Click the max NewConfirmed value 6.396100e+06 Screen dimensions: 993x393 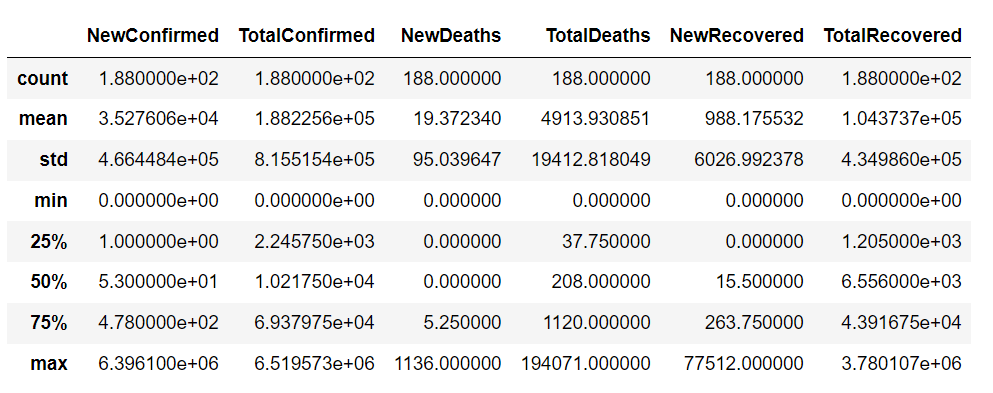coord(158,363)
